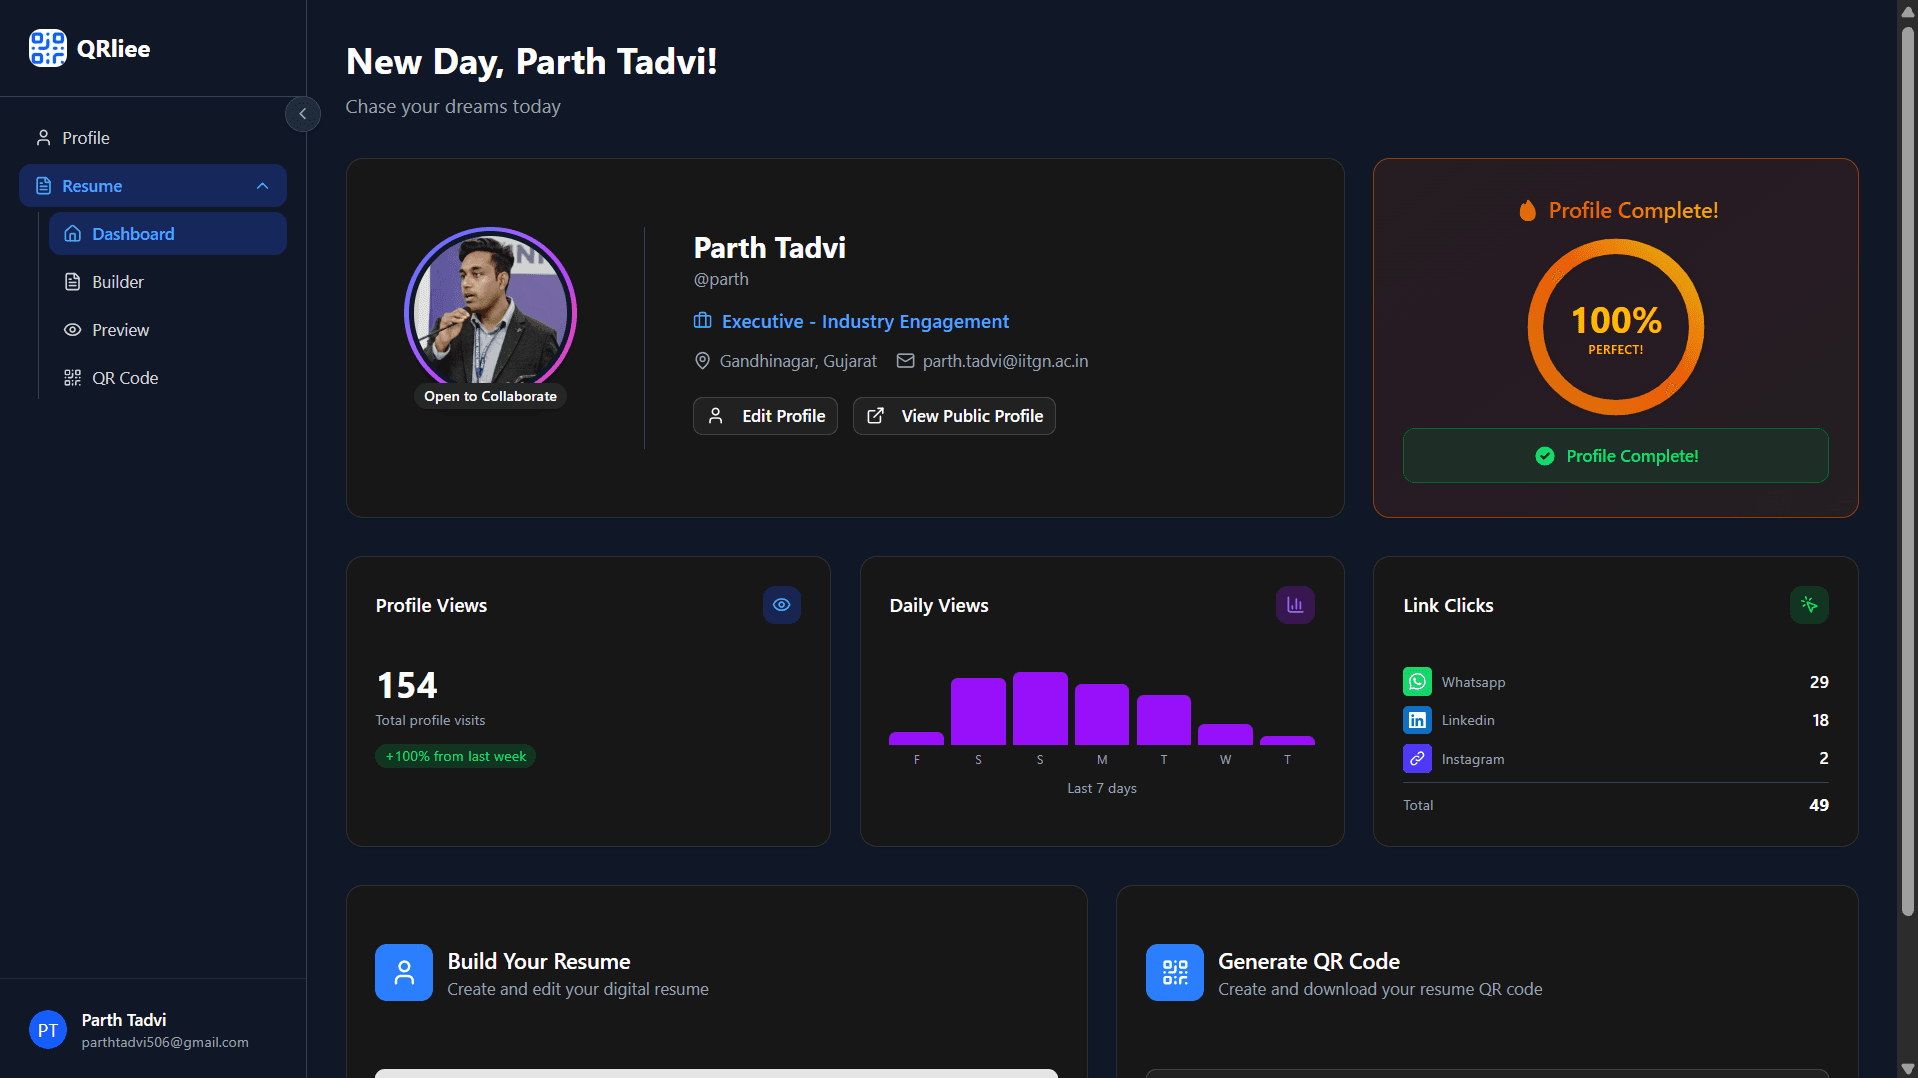
Task: Click the sidebar collapse arrow
Action: click(303, 114)
